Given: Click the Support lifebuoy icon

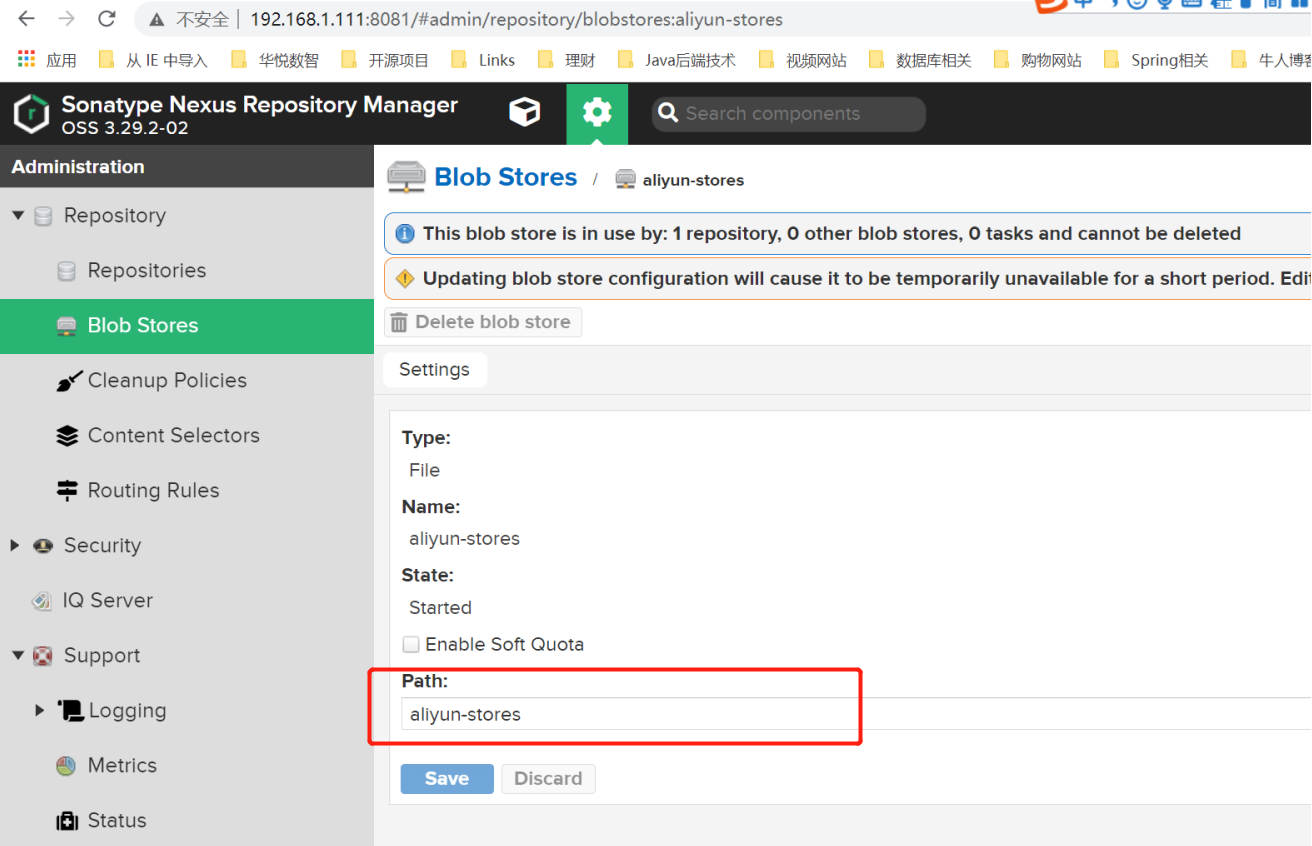Looking at the screenshot, I should coord(43,656).
